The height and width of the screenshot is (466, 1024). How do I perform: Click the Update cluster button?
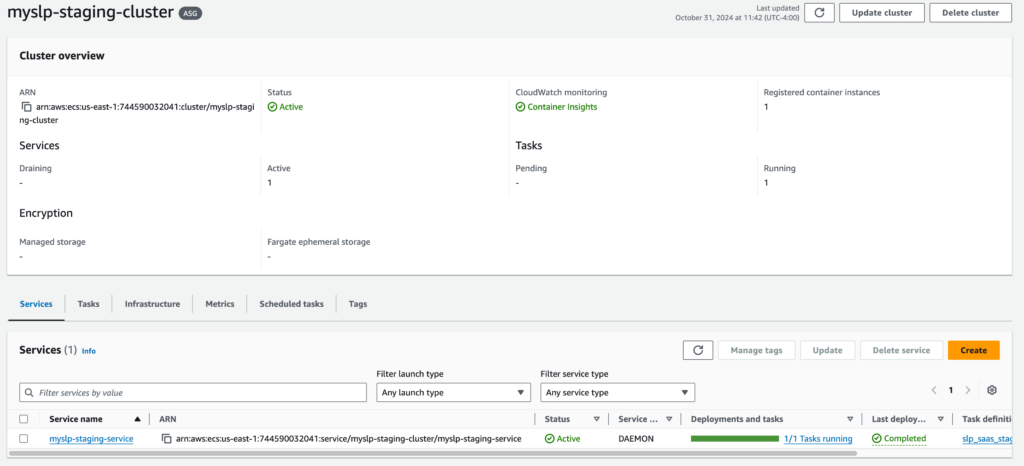(x=882, y=13)
